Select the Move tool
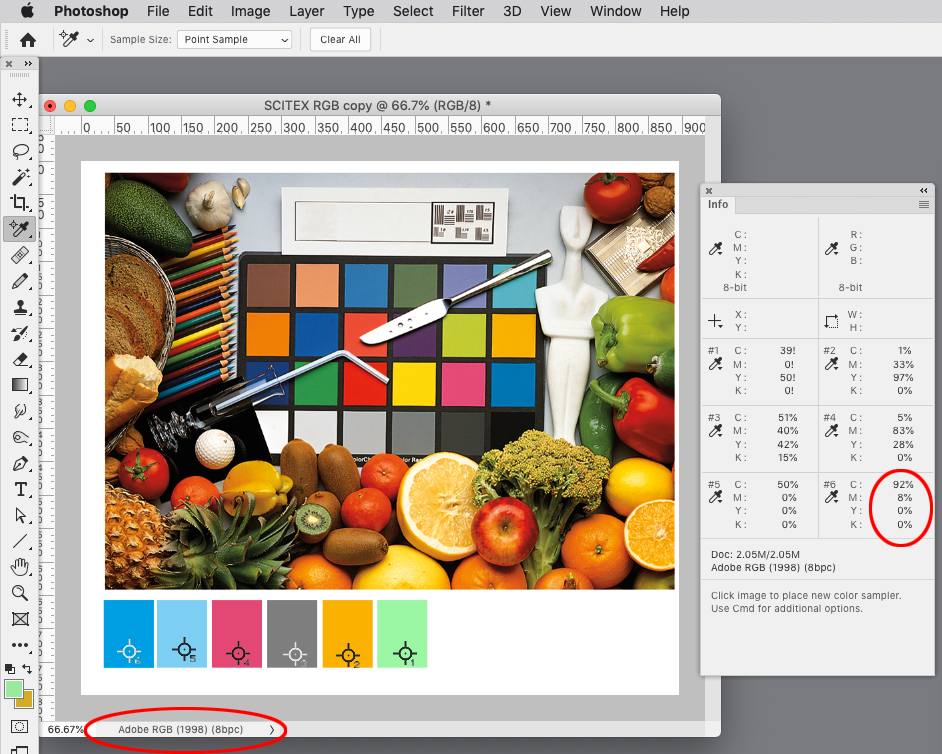The height and width of the screenshot is (754, 942). [20, 100]
